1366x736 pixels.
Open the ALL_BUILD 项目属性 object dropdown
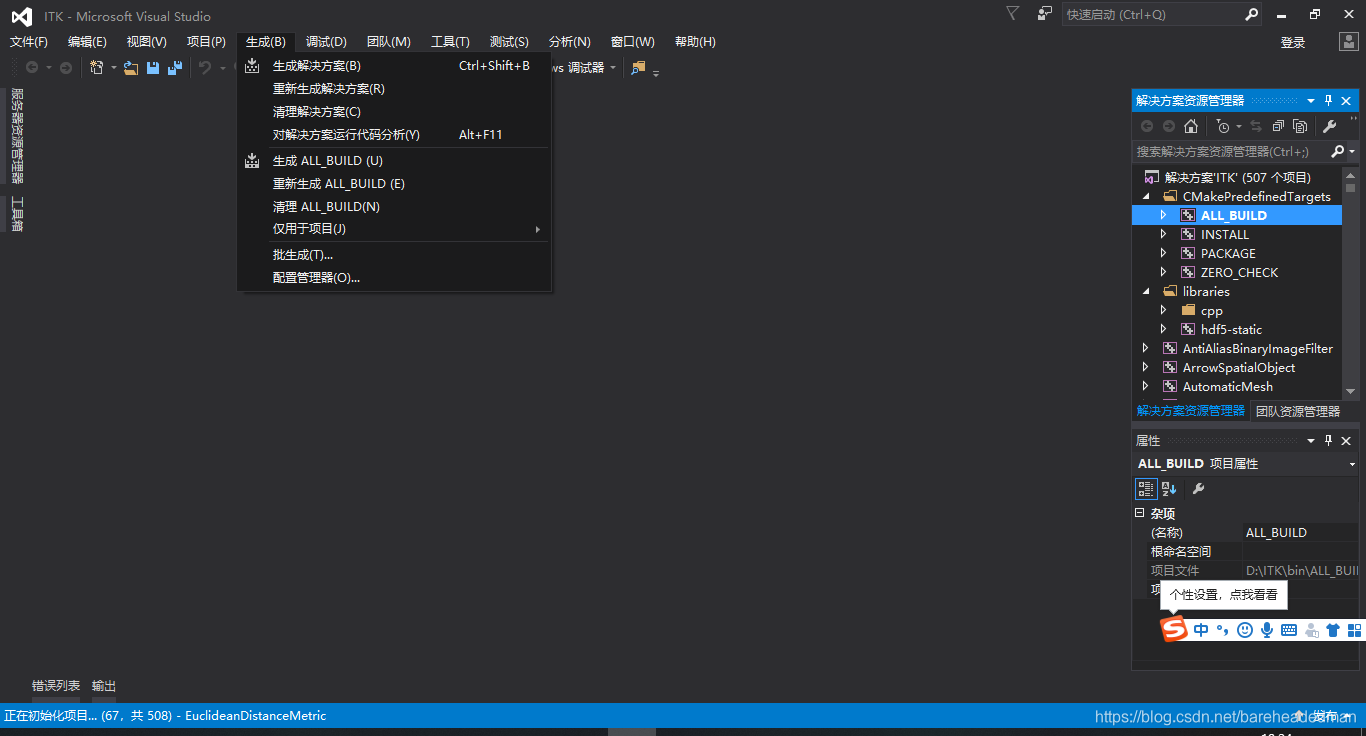tap(1352, 464)
